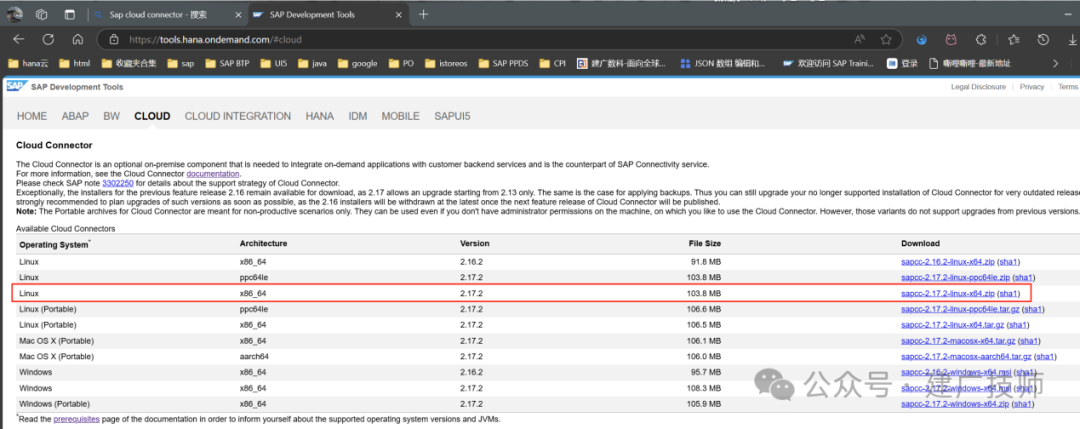Image resolution: width=1080 pixels, height=429 pixels.
Task: Open the google bookmark folder
Action: [x=357, y=63]
